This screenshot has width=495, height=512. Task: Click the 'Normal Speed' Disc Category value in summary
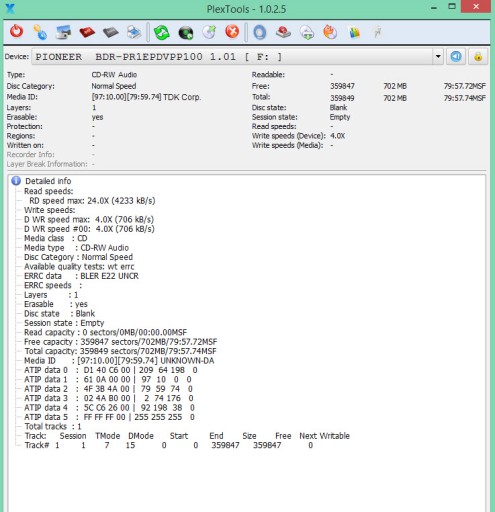coord(114,86)
